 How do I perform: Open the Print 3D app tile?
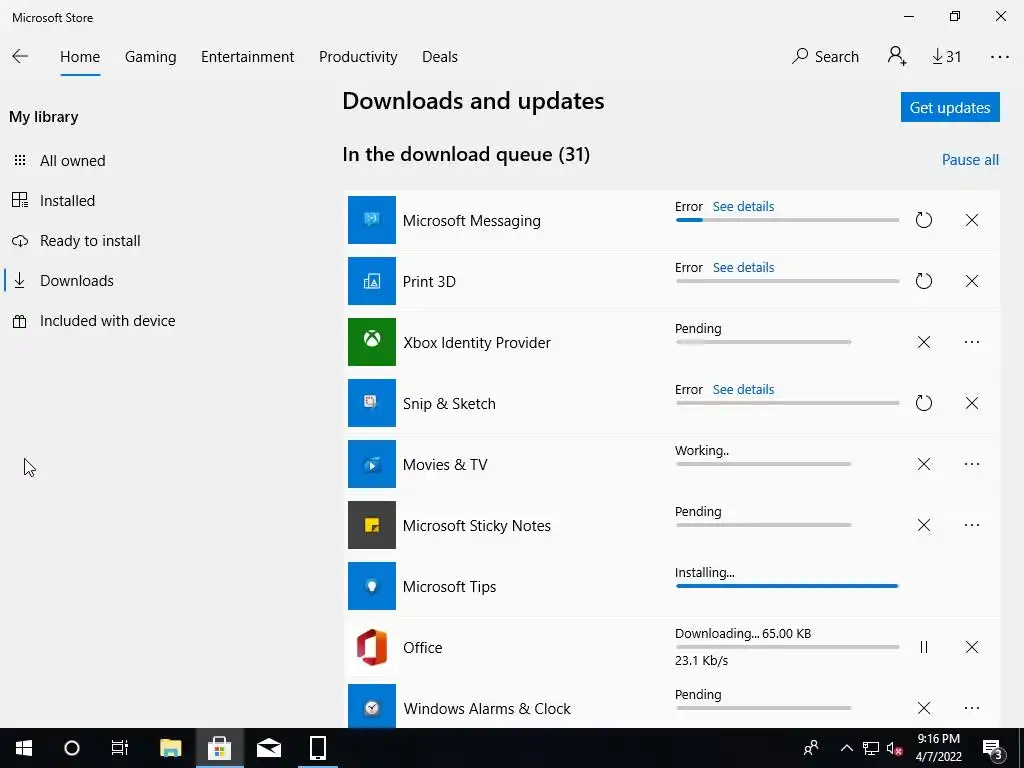pos(372,281)
